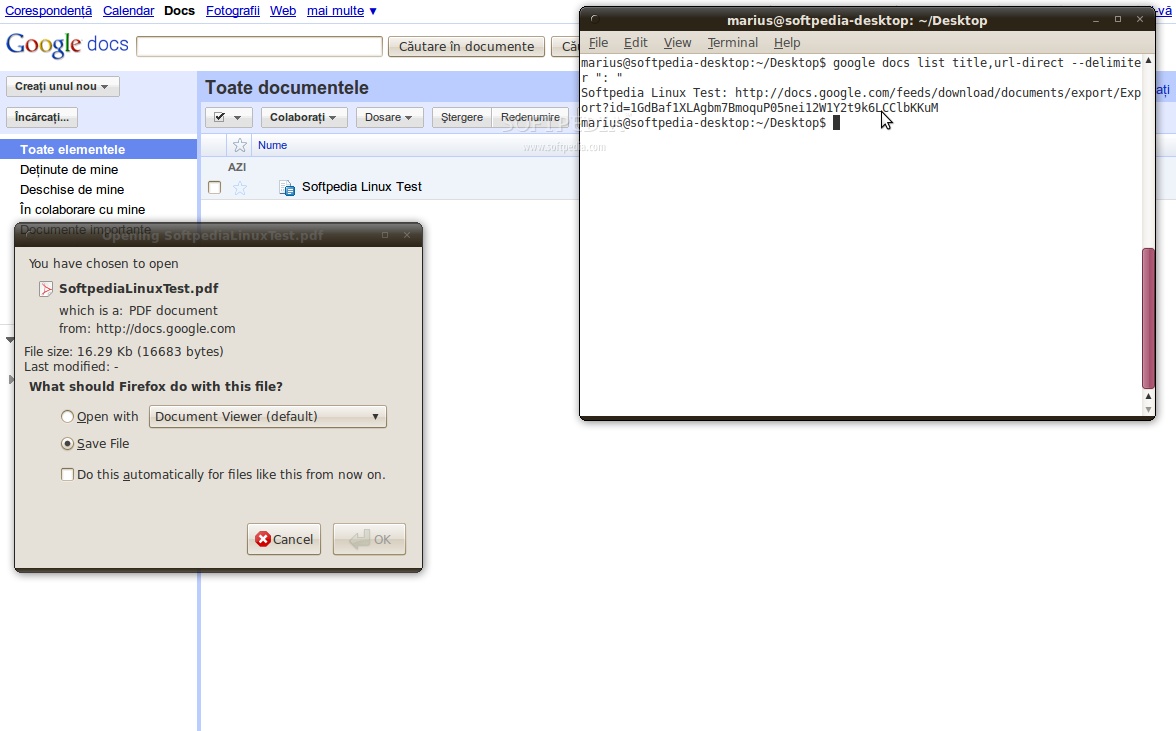This screenshot has width=1176, height=731.
Task: Open the terminal View menu
Action: 677,43
